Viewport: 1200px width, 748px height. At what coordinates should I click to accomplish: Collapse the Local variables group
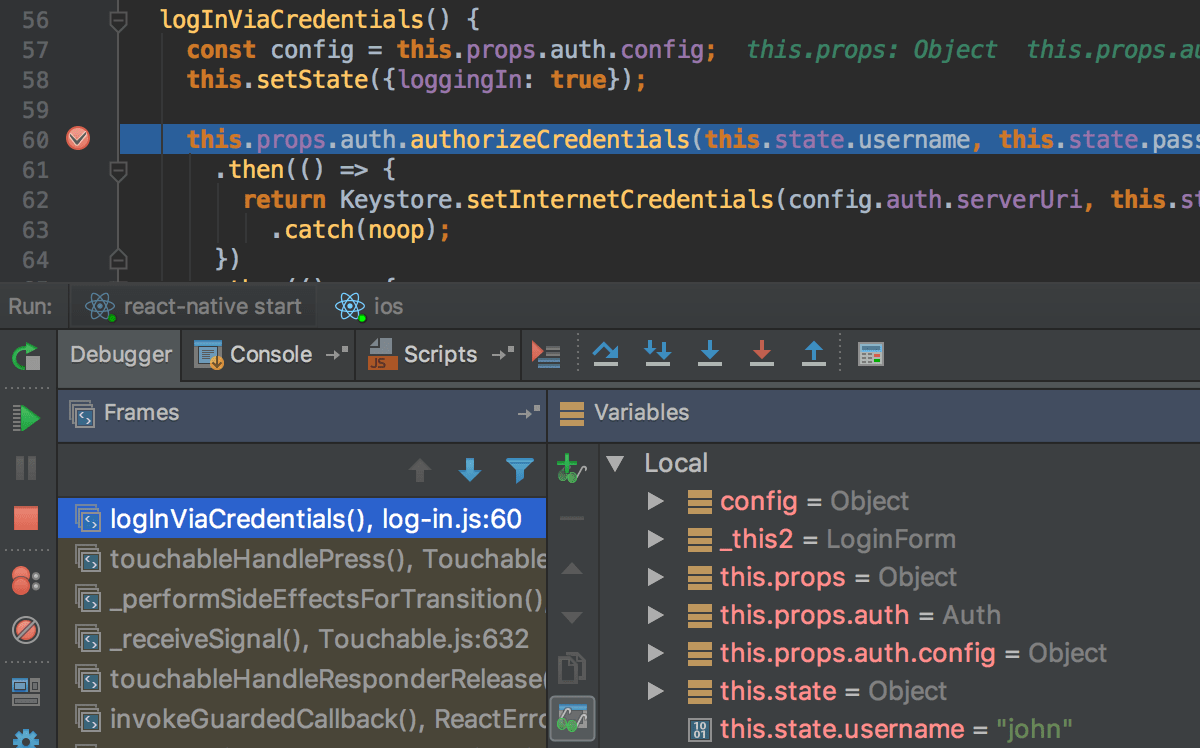click(613, 463)
